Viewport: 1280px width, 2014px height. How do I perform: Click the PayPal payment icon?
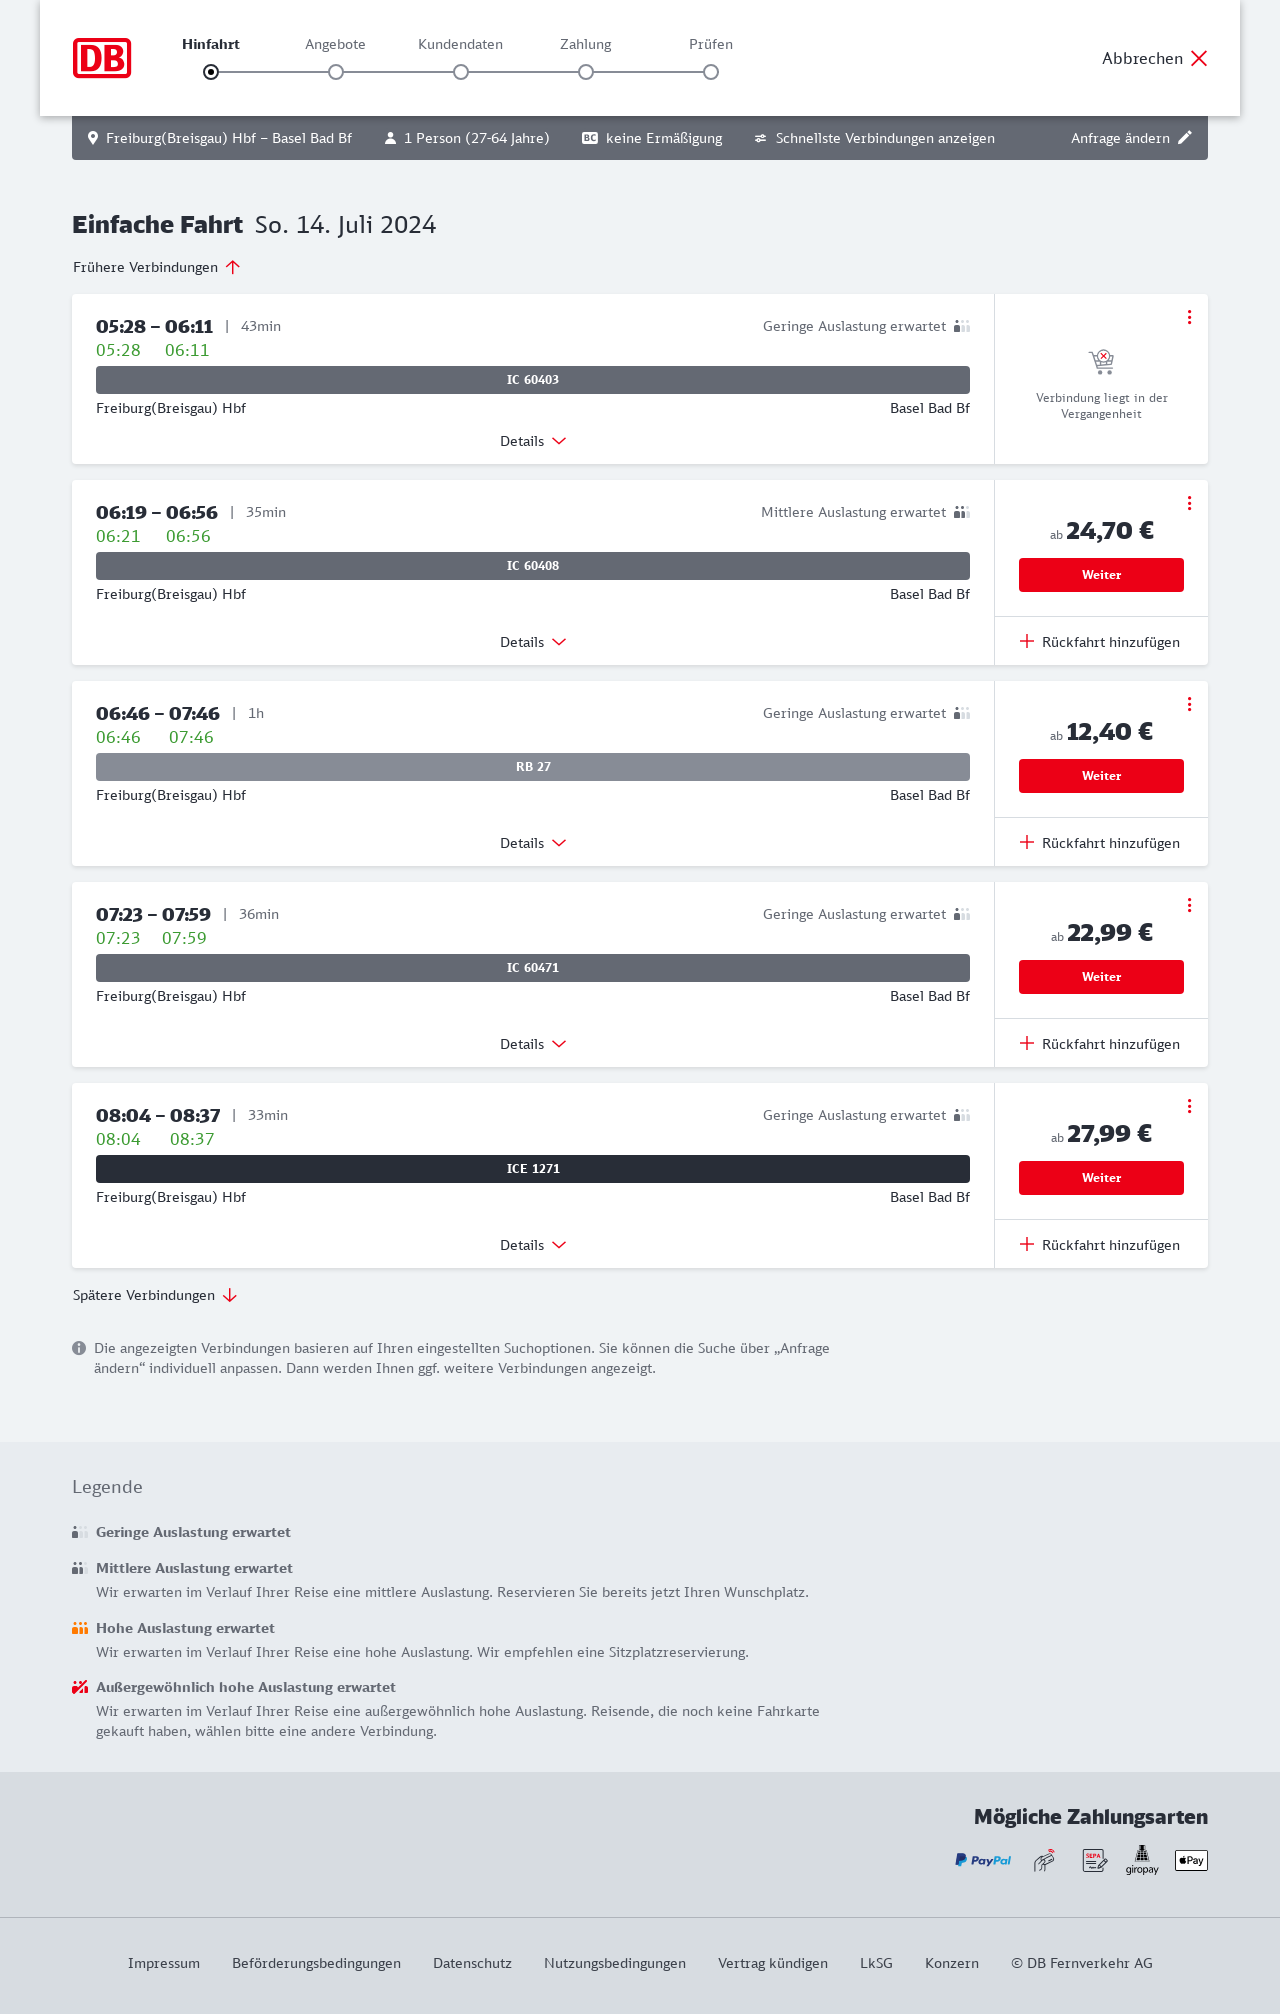983,1860
